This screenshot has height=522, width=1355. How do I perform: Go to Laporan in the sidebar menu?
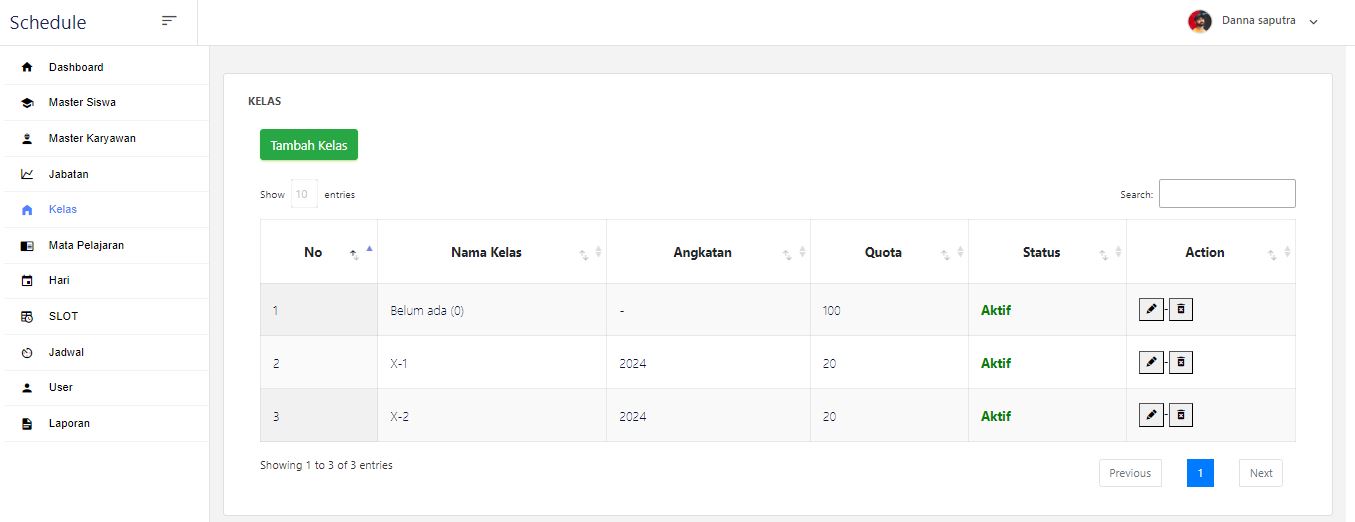[69, 423]
